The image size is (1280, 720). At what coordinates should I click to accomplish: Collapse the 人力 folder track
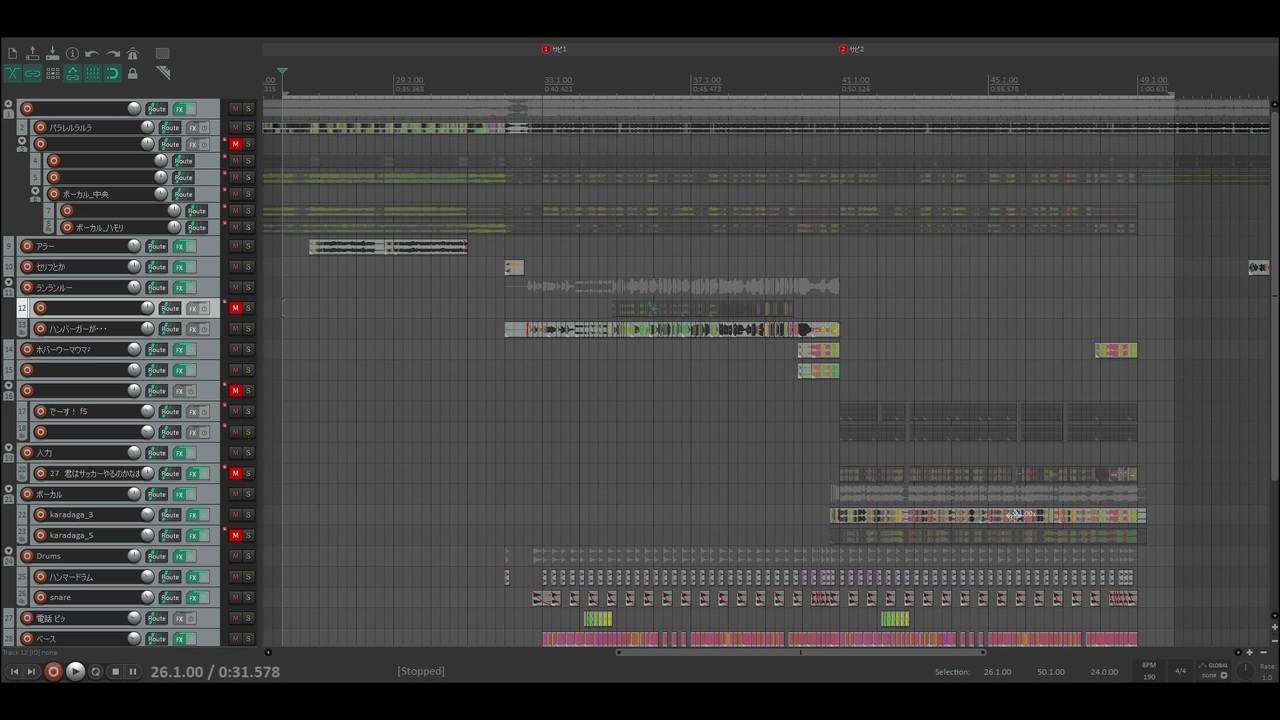(9, 448)
